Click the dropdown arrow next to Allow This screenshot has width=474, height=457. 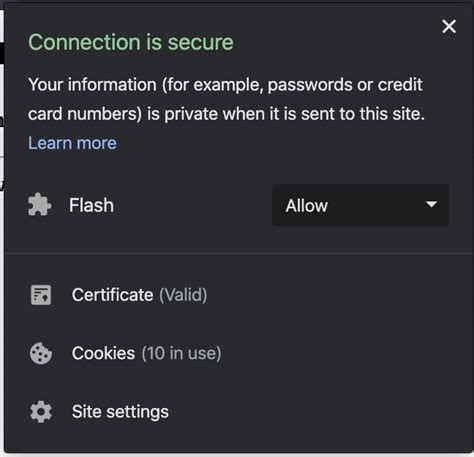(x=431, y=204)
